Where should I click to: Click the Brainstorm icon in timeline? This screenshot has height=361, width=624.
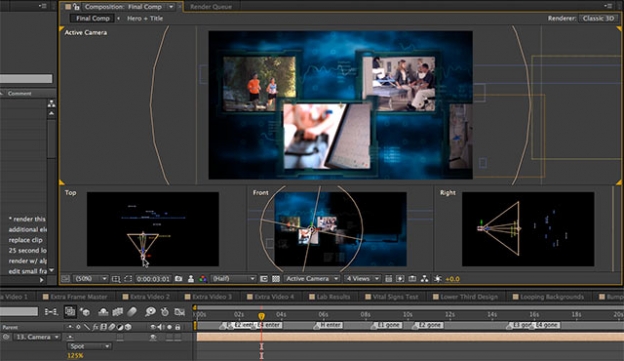pos(150,312)
